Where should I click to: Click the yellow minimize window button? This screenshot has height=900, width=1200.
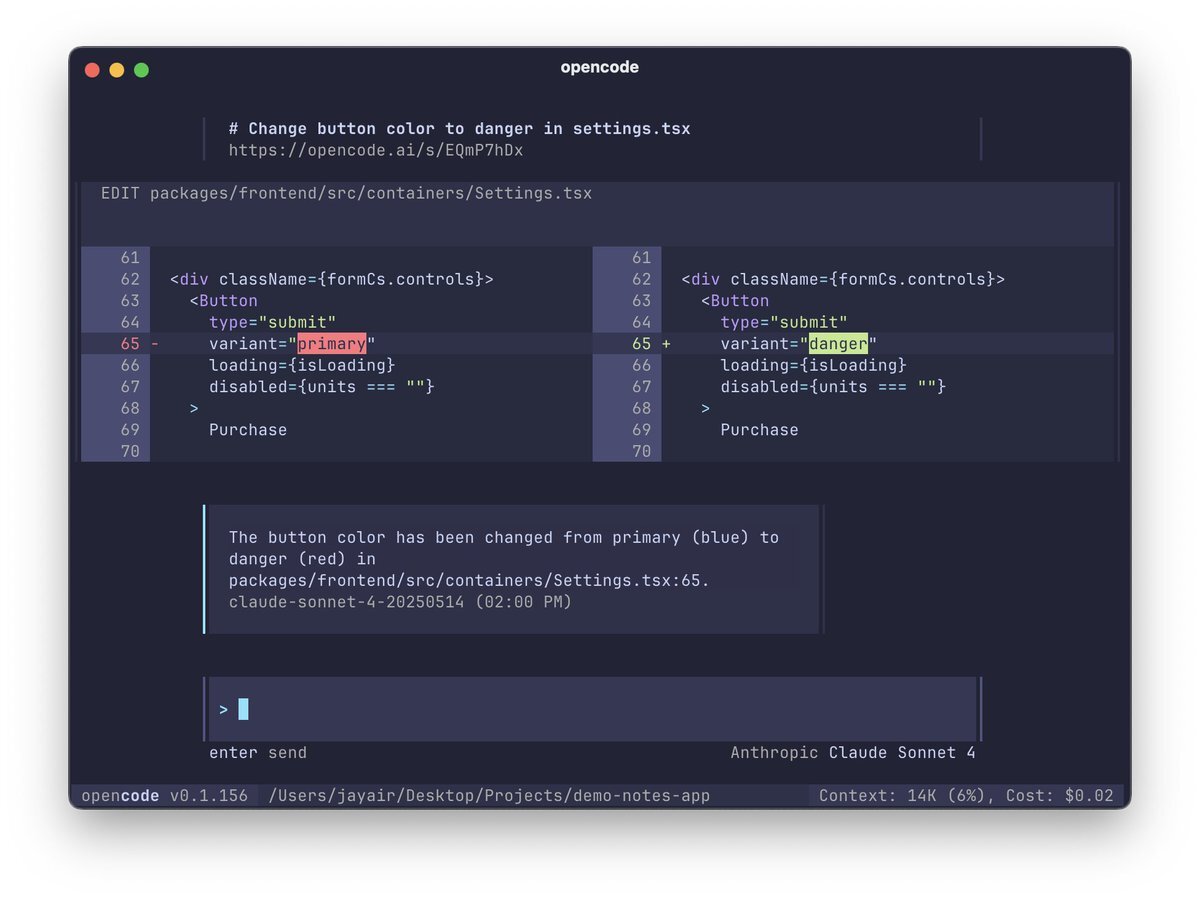[117, 70]
